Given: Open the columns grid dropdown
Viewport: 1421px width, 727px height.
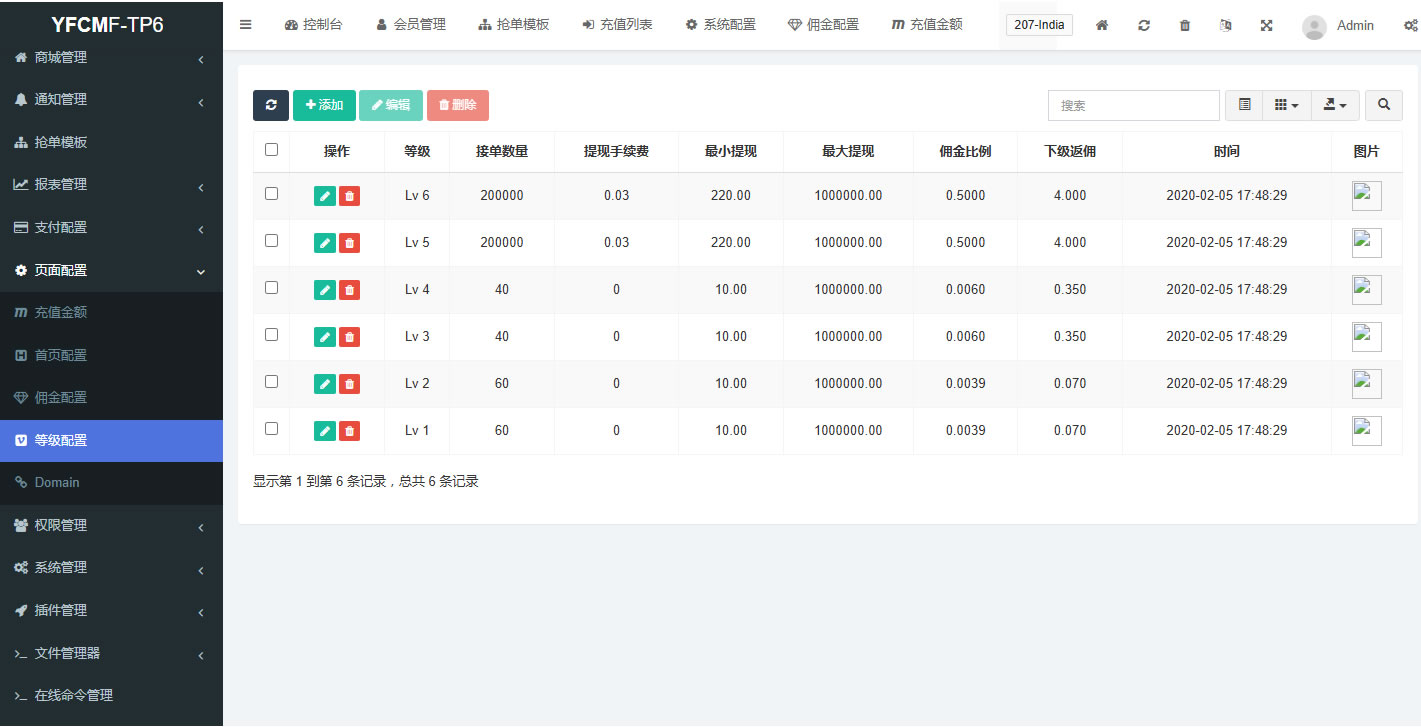Looking at the screenshot, I should pyautogui.click(x=1286, y=105).
